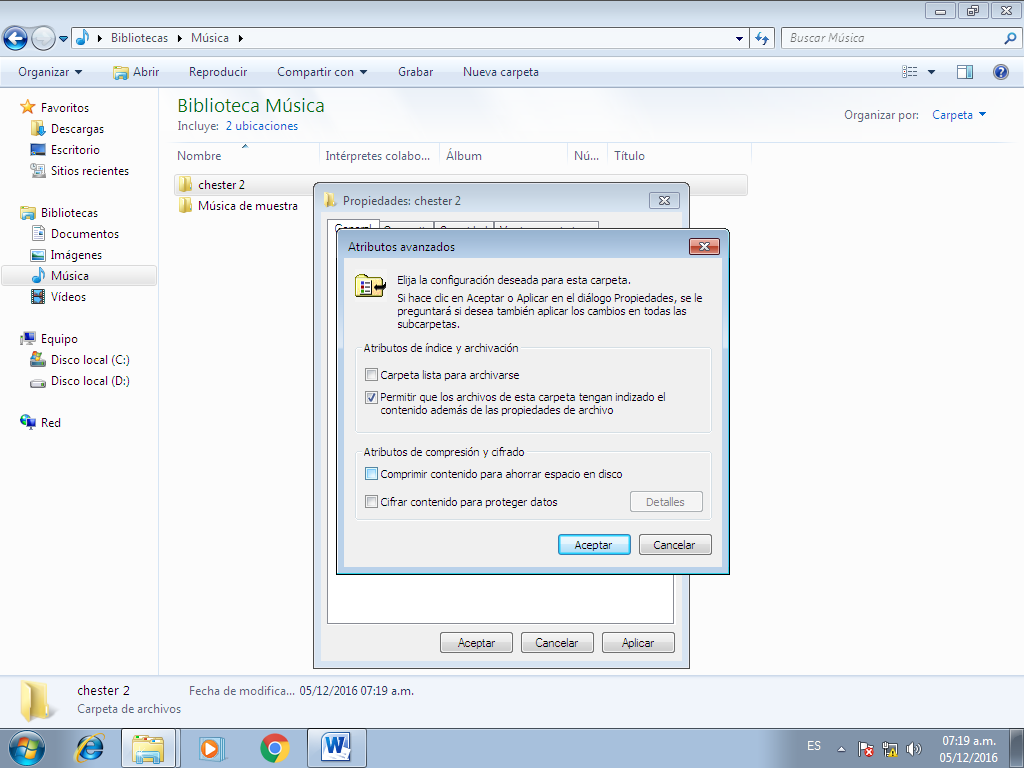The height and width of the screenshot is (768, 1024).
Task: Click Aceptar in Atributos avanzados dialog
Action: pos(593,544)
